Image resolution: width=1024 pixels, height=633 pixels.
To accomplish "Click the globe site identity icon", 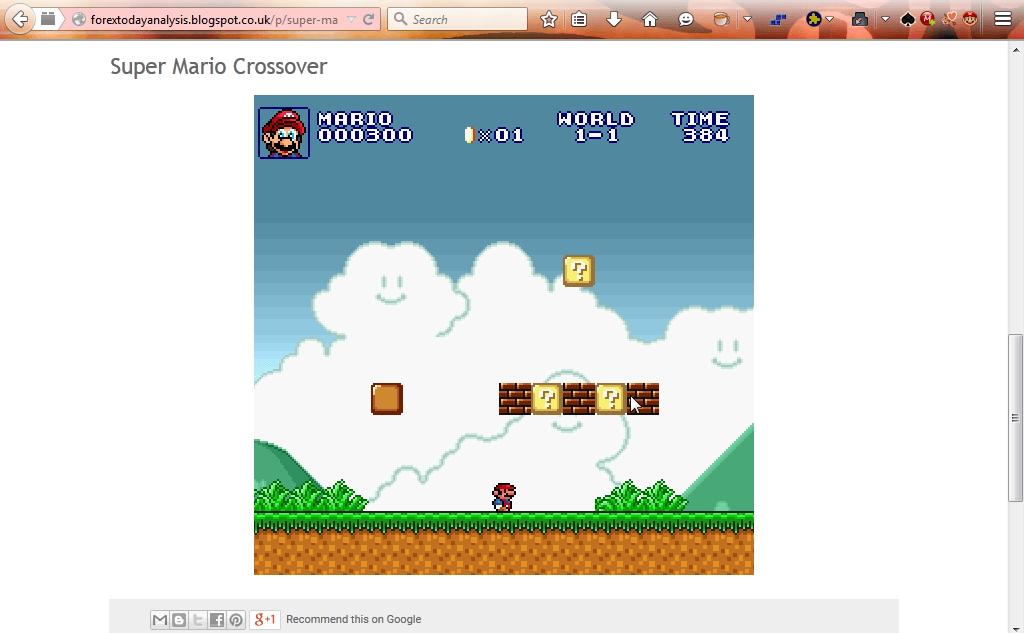I will (x=79, y=20).
